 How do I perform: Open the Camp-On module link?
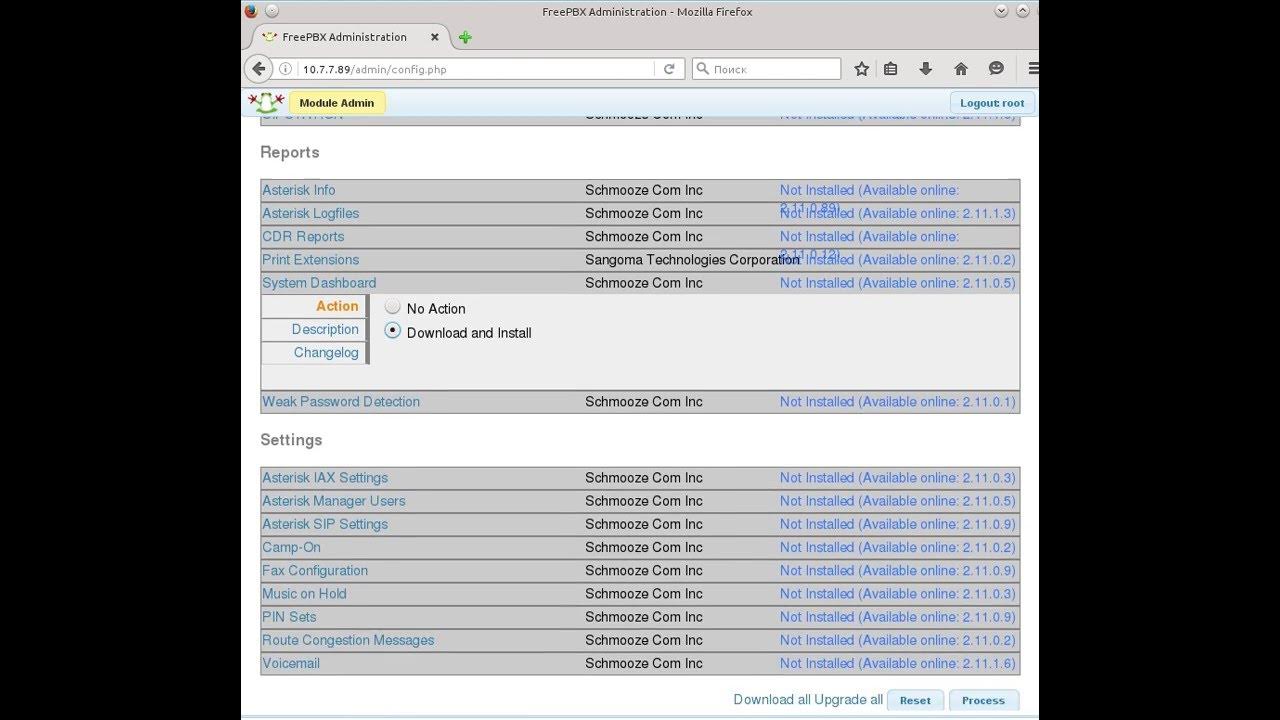coord(291,547)
